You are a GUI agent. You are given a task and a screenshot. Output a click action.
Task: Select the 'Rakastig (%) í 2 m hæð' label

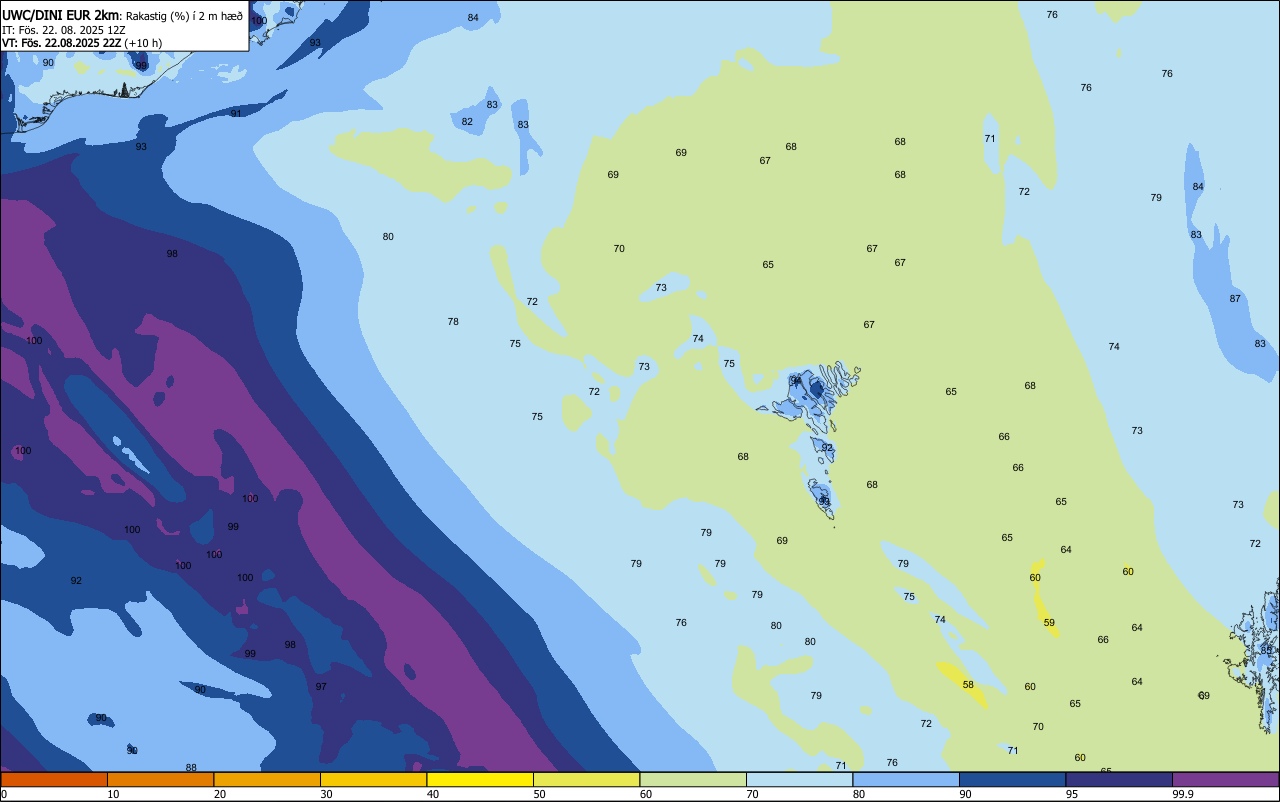click(184, 15)
